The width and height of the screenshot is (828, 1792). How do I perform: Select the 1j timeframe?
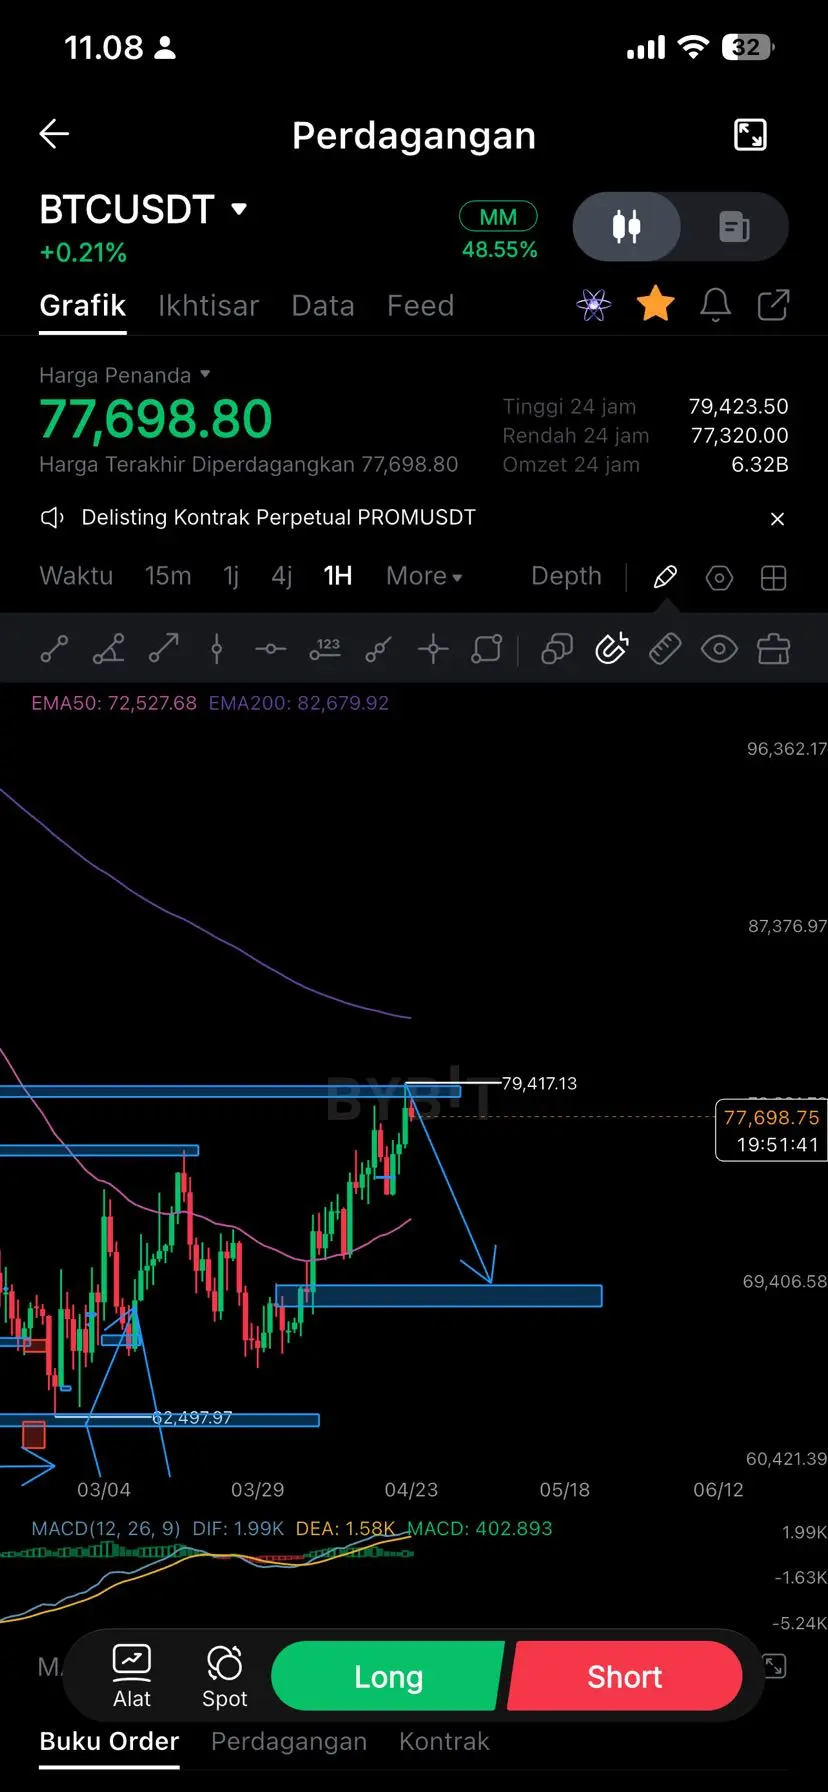(231, 576)
